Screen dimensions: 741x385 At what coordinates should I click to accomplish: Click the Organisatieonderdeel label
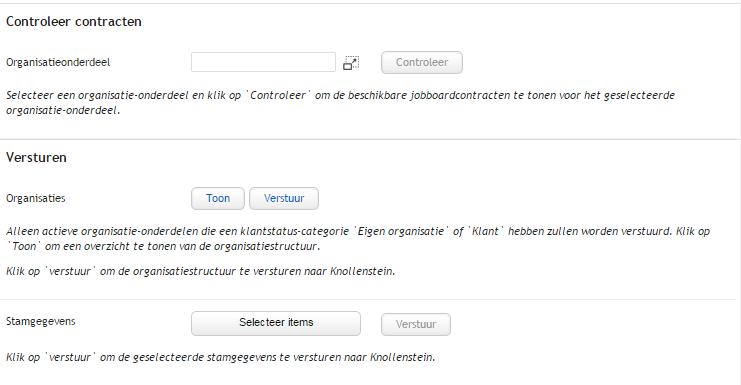pyautogui.click(x=58, y=62)
